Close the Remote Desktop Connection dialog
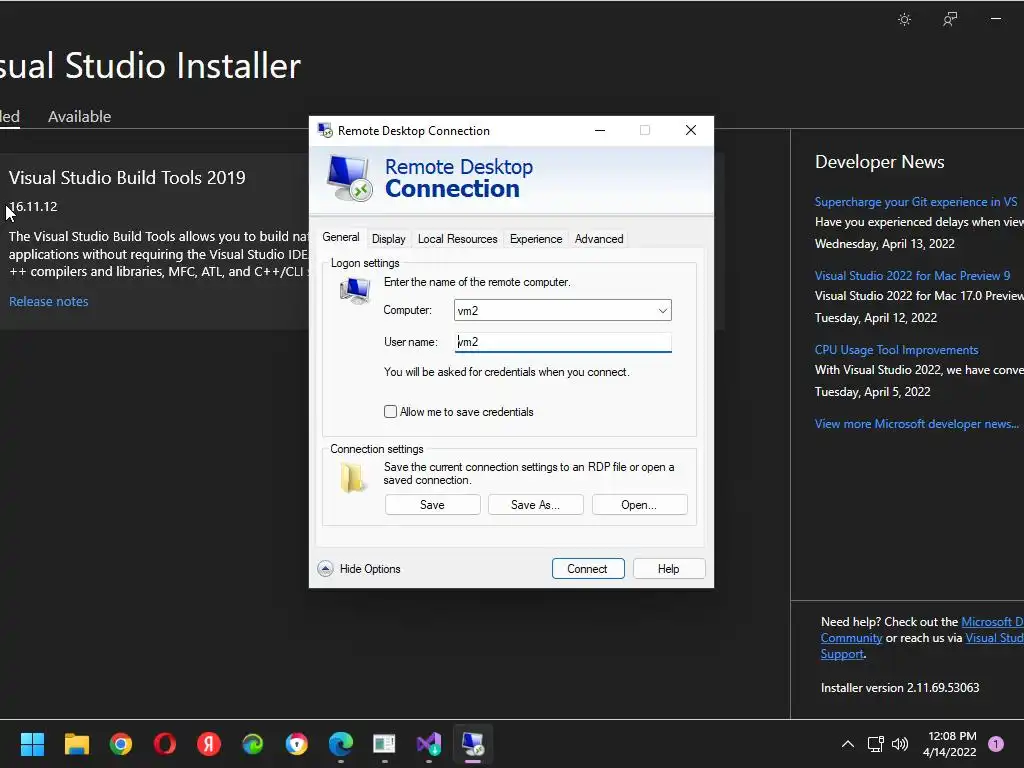The height and width of the screenshot is (768, 1024). click(691, 130)
